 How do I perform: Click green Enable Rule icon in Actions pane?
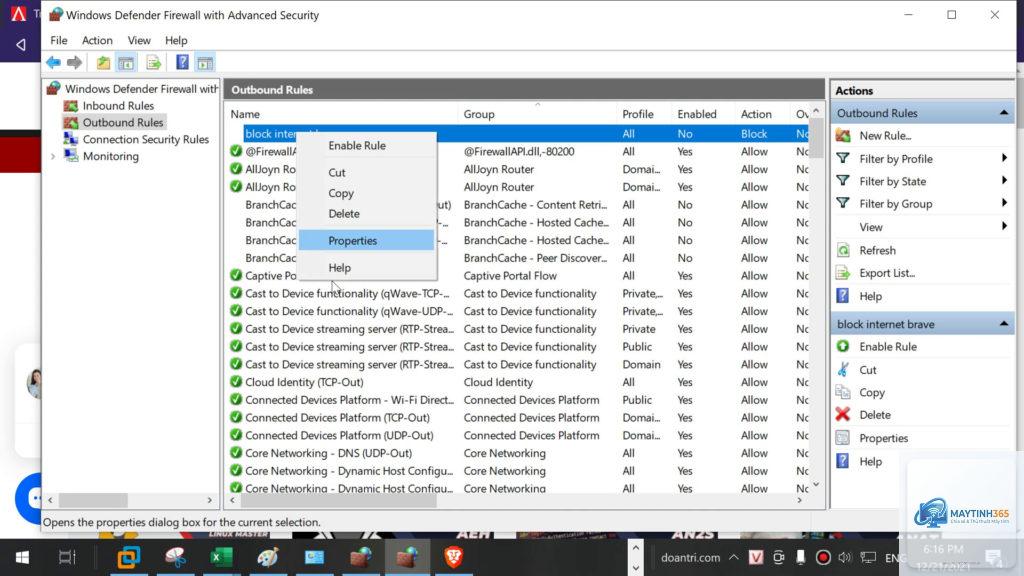click(843, 346)
